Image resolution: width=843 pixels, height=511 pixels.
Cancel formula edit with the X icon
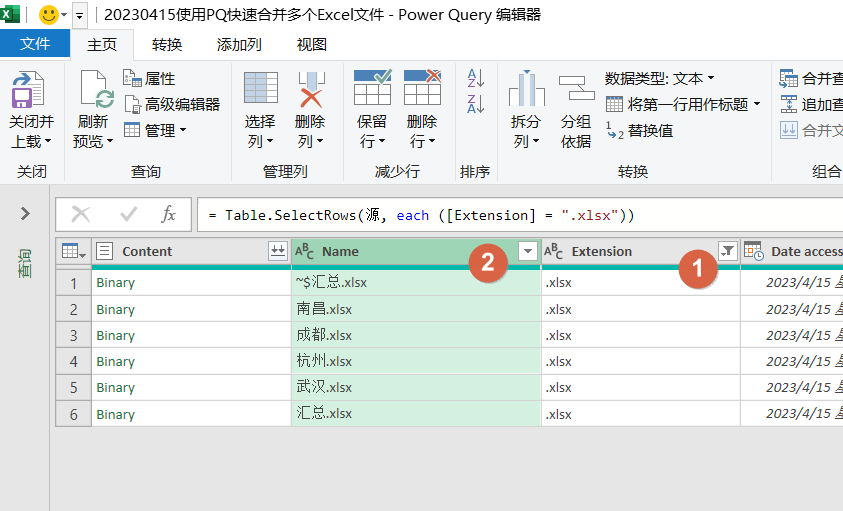coord(81,215)
